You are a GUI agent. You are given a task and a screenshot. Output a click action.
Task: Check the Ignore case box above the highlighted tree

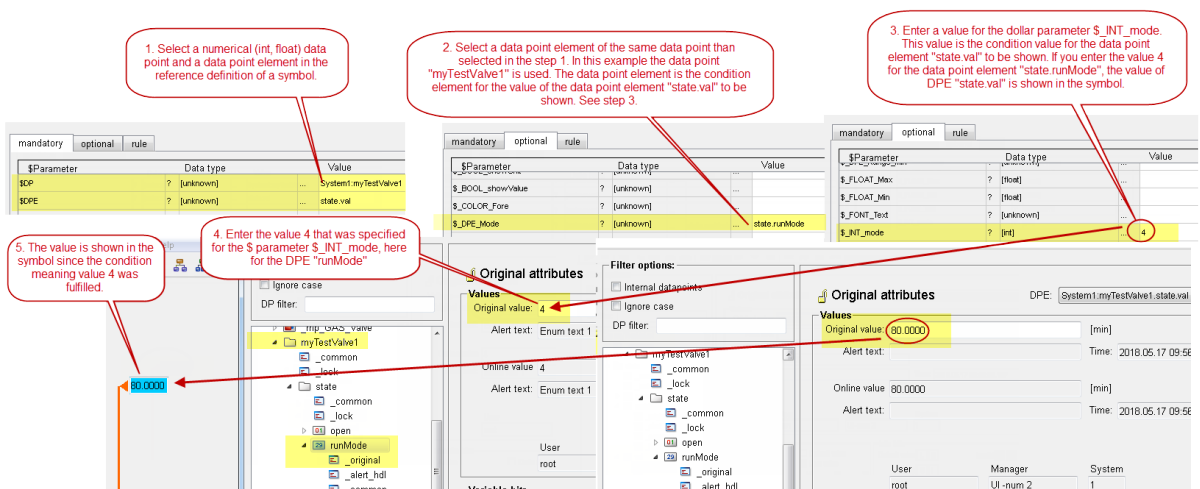[x=265, y=284]
